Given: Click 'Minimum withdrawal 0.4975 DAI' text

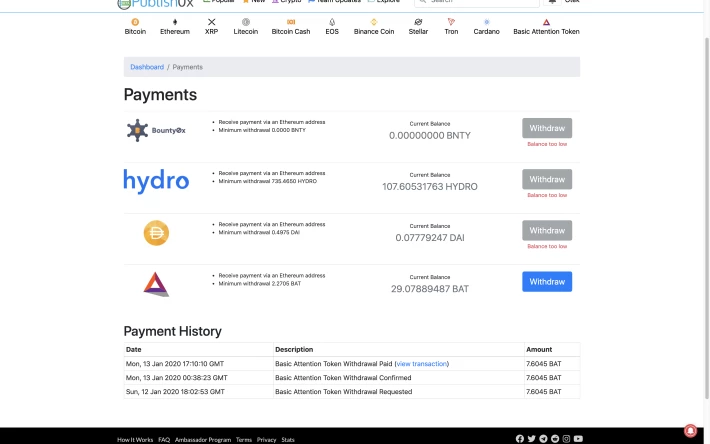Looking at the screenshot, I should click(259, 232).
